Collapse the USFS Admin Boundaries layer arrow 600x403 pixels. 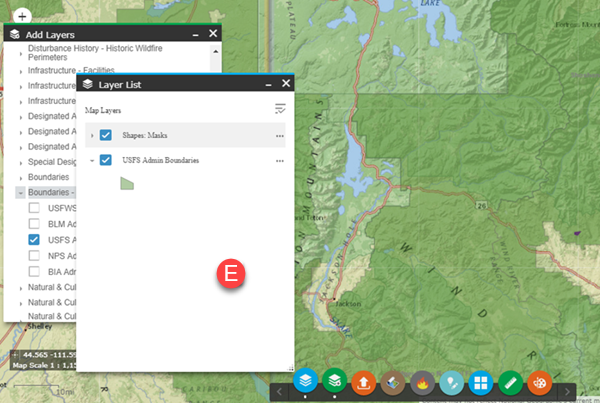[x=92, y=161]
